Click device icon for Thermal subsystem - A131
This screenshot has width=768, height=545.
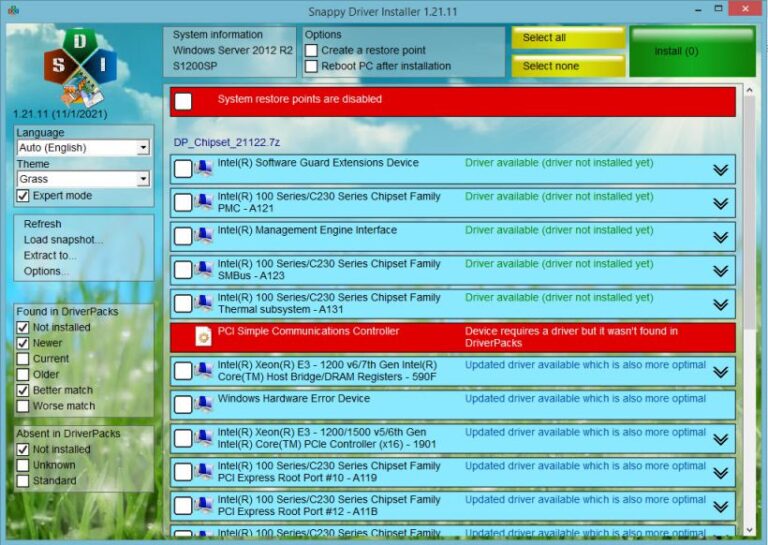(x=203, y=304)
